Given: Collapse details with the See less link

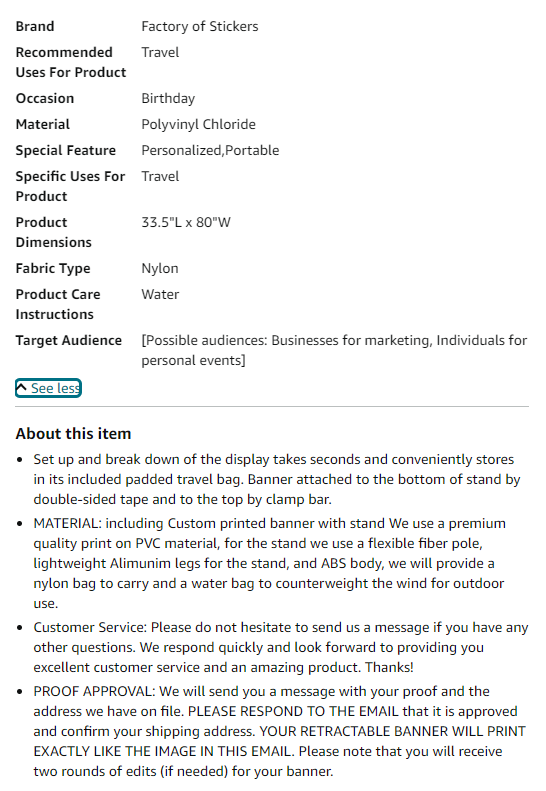Looking at the screenshot, I should [x=48, y=388].
